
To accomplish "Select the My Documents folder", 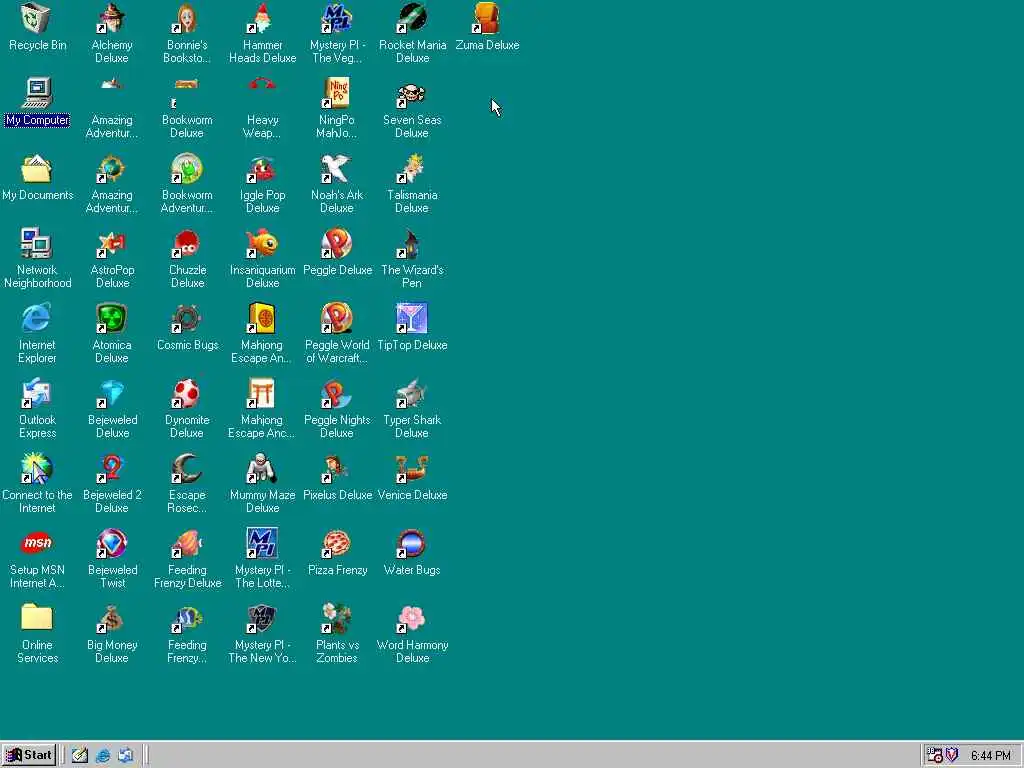I will [37, 168].
